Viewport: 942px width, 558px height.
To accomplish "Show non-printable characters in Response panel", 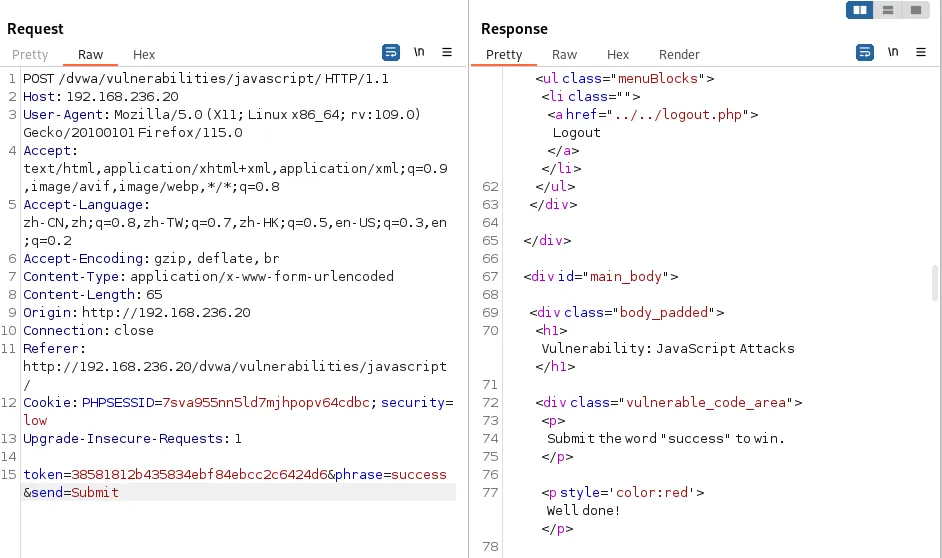I will point(893,52).
